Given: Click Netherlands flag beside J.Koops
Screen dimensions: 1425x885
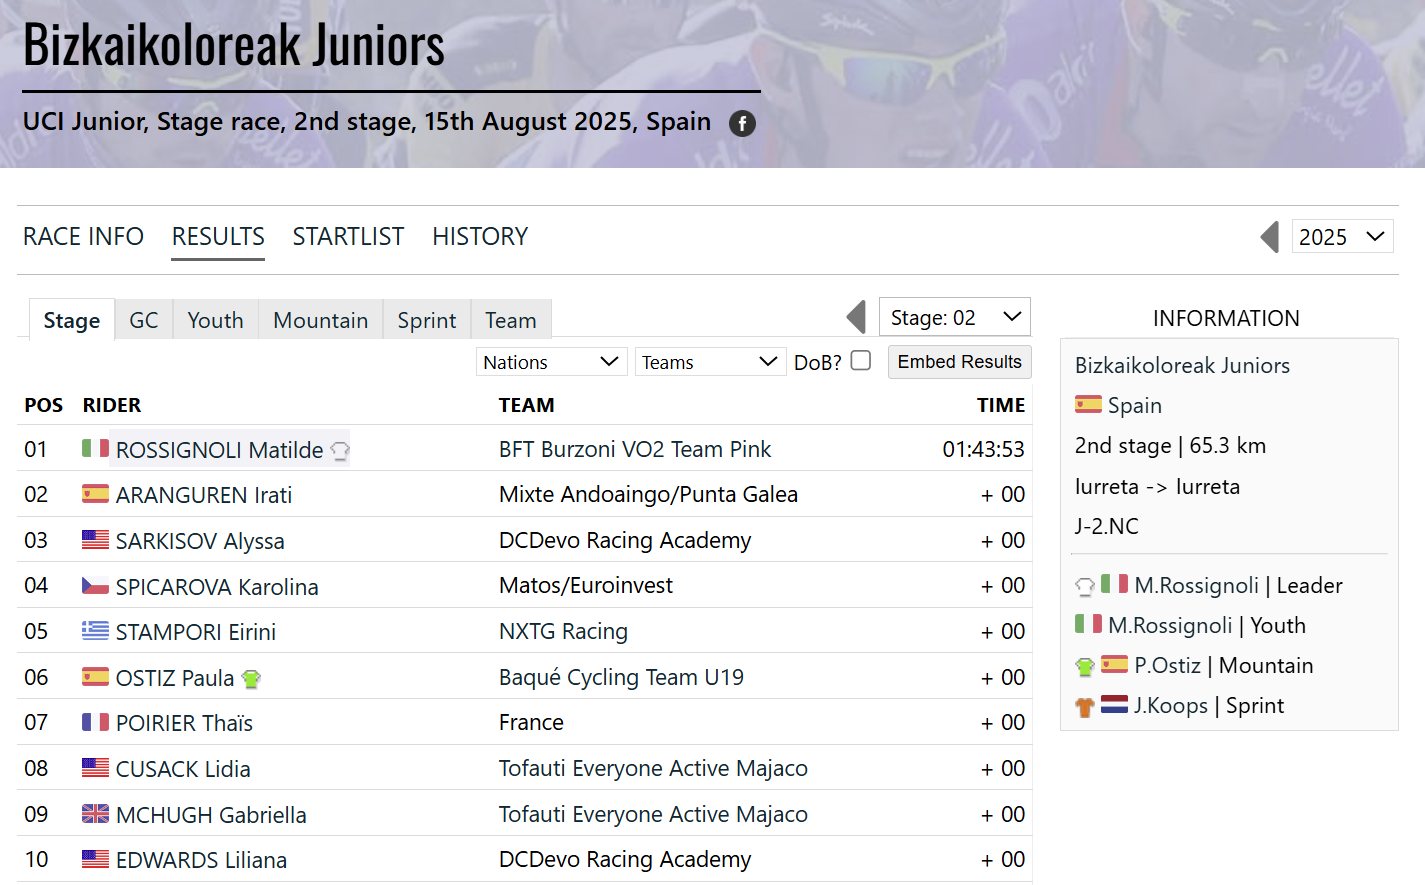Looking at the screenshot, I should (x=1114, y=703).
